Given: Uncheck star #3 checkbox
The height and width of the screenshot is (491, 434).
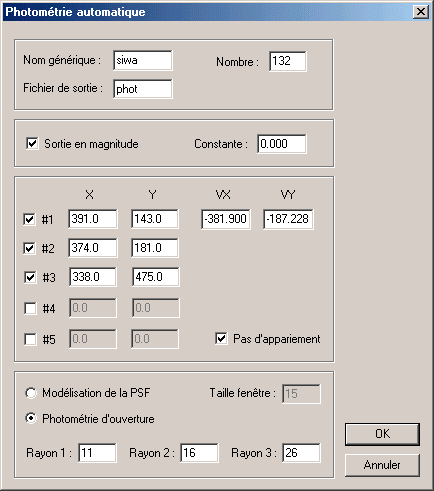Looking at the screenshot, I should pos(30,277).
